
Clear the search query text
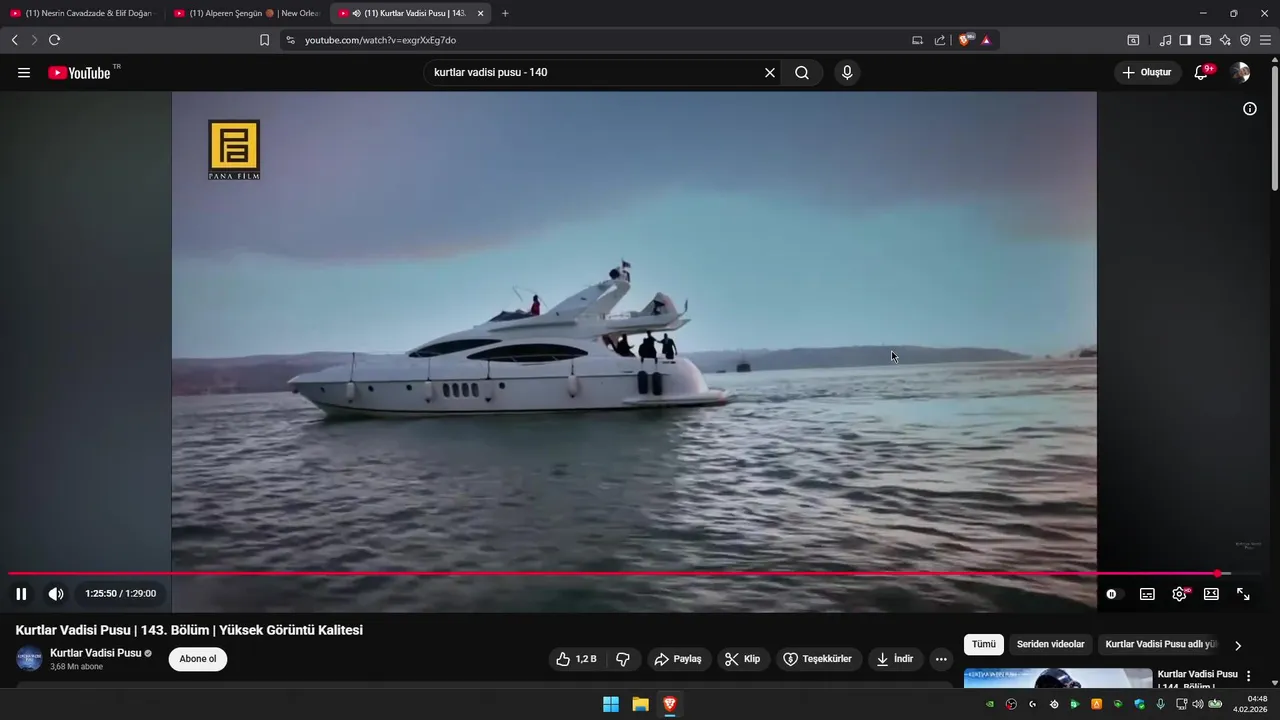[x=770, y=73]
